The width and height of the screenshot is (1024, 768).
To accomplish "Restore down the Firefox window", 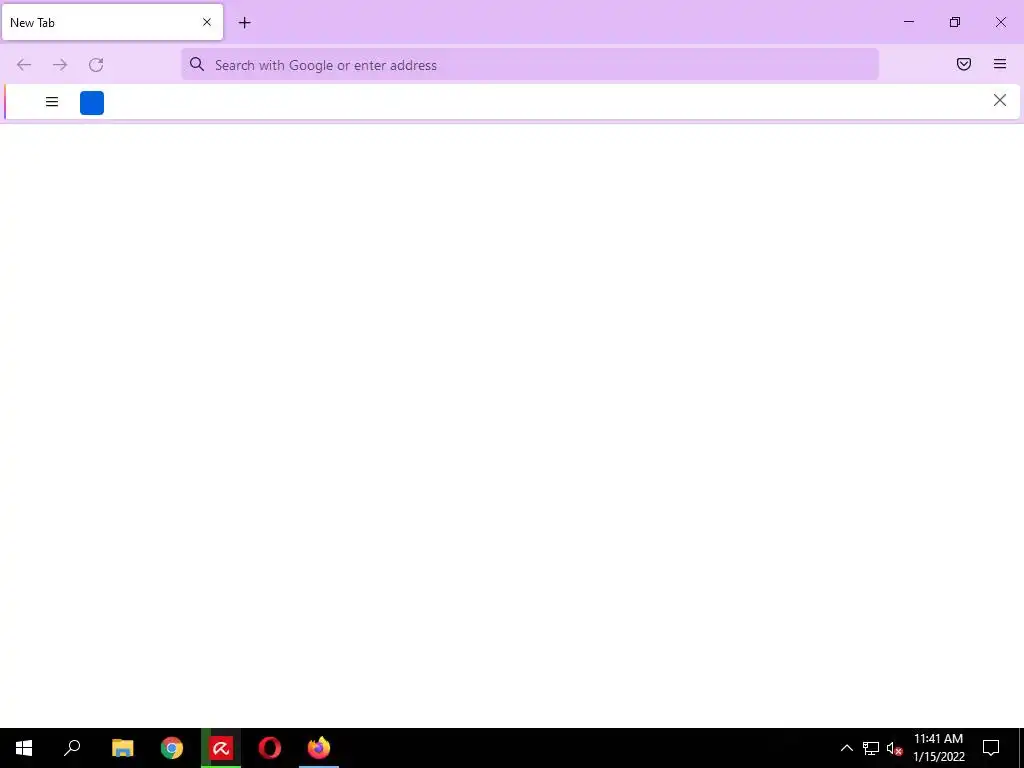I will pyautogui.click(x=955, y=22).
